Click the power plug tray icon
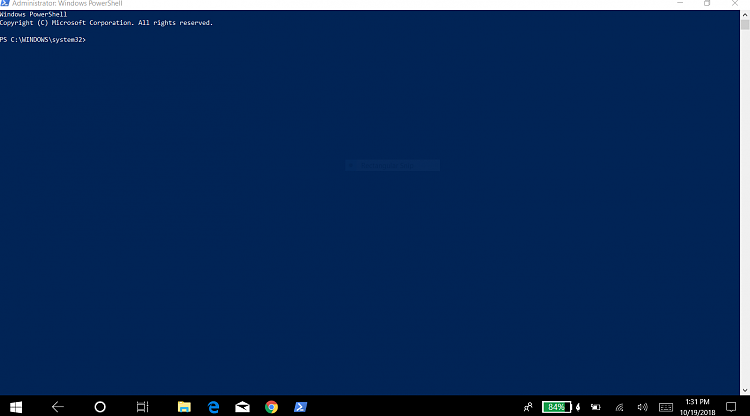This screenshot has height=416, width=750. 578,407
